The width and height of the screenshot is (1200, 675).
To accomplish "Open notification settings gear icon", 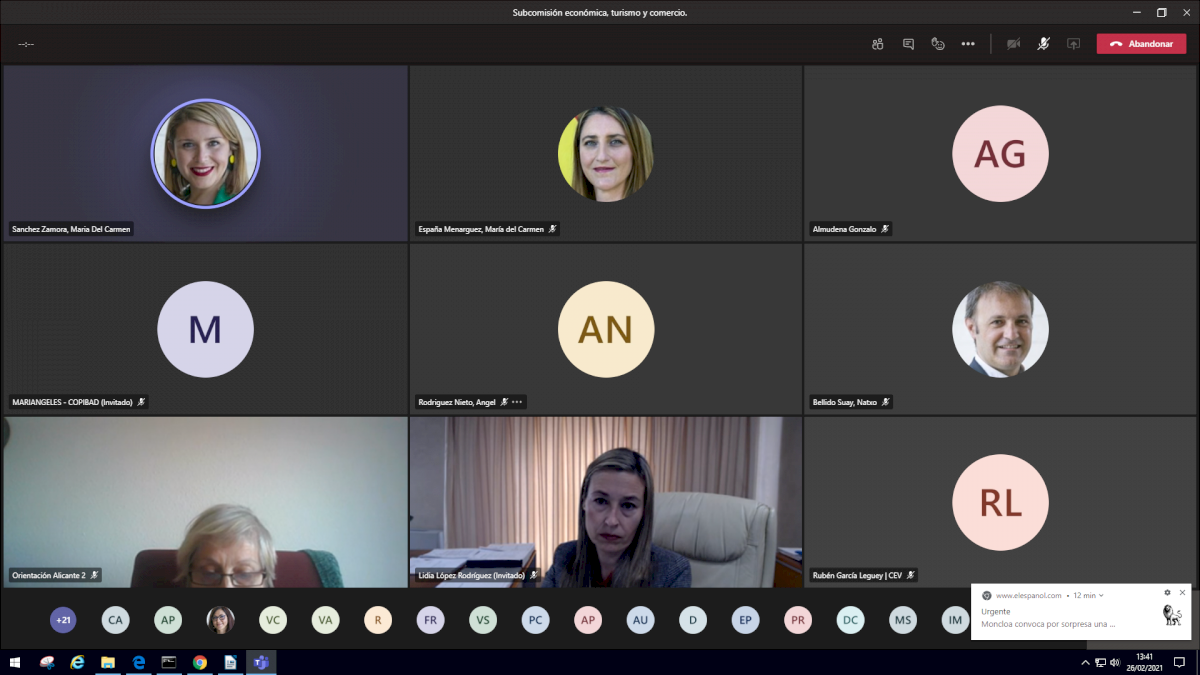I will pos(1167,593).
